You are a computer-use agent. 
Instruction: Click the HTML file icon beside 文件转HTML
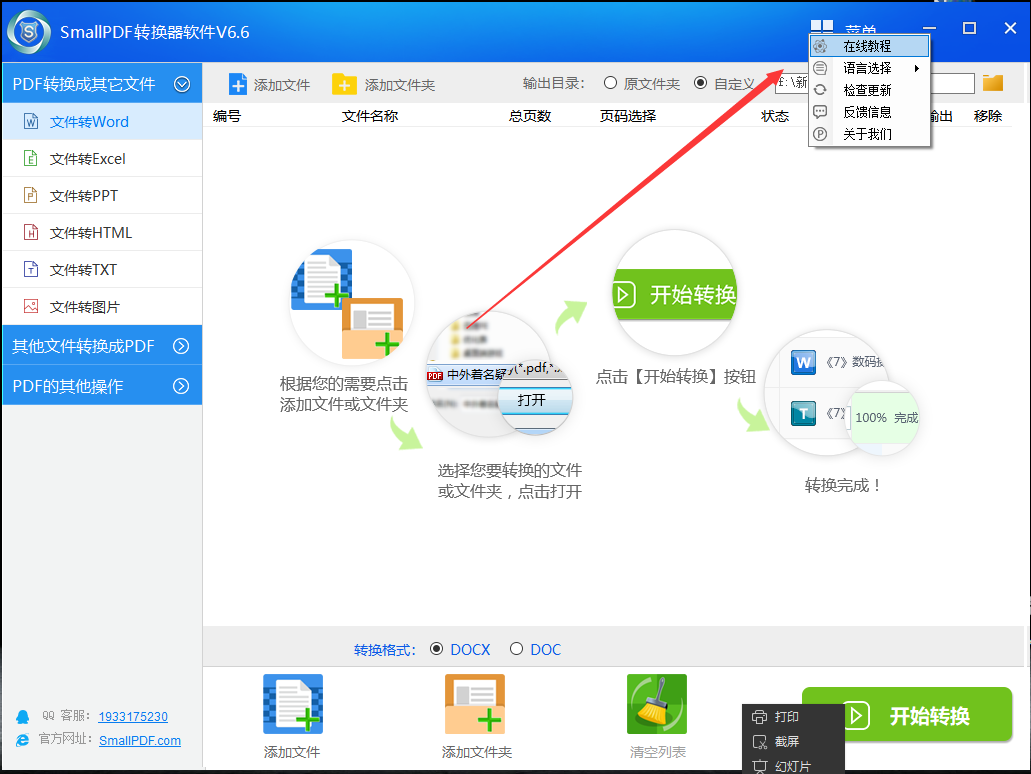31,232
